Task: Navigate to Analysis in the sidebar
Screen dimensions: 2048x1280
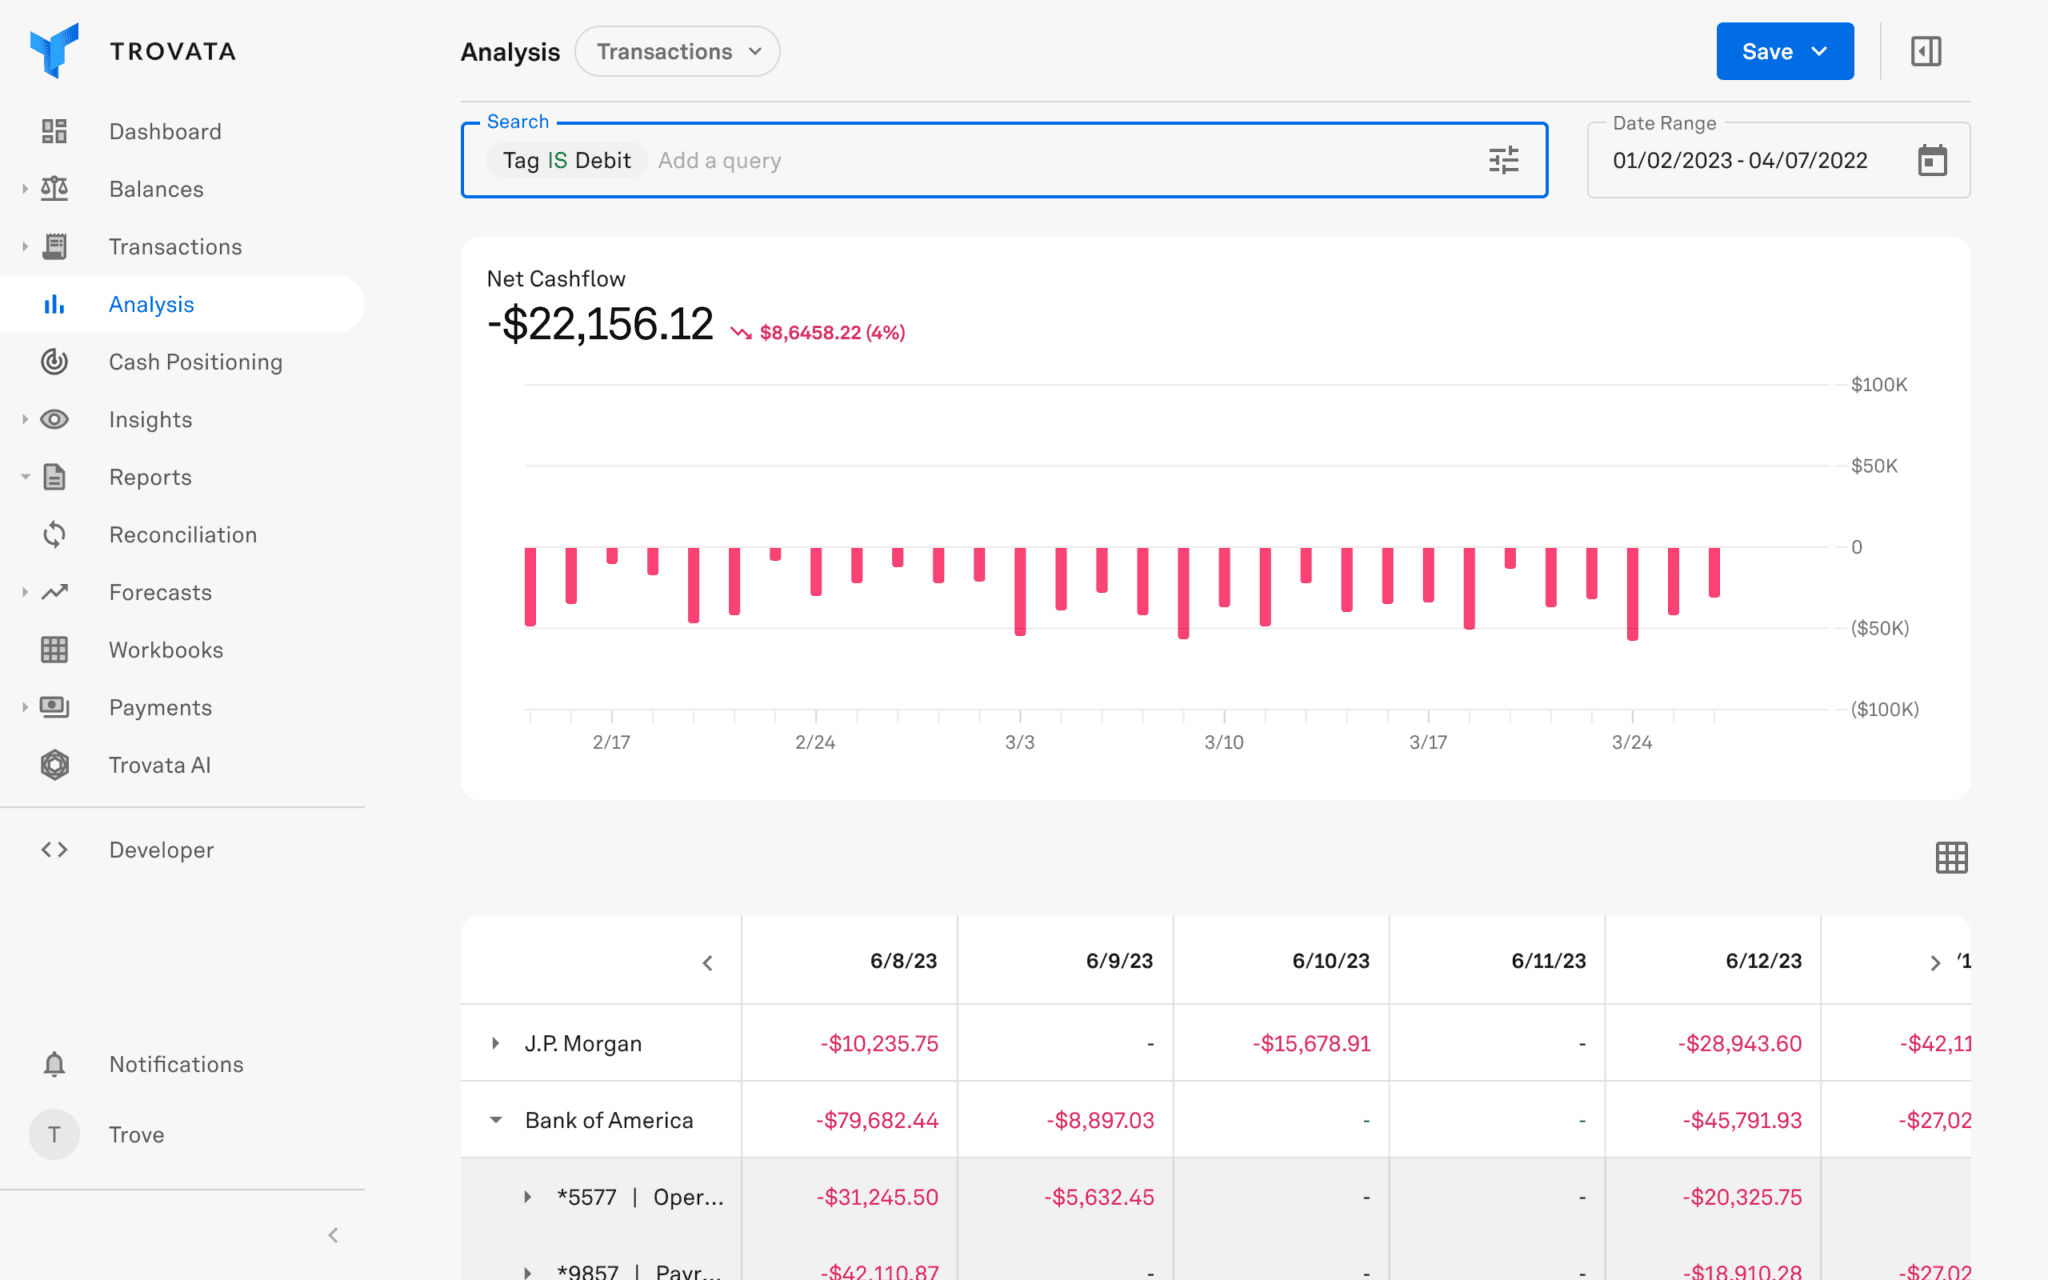Action: point(151,304)
